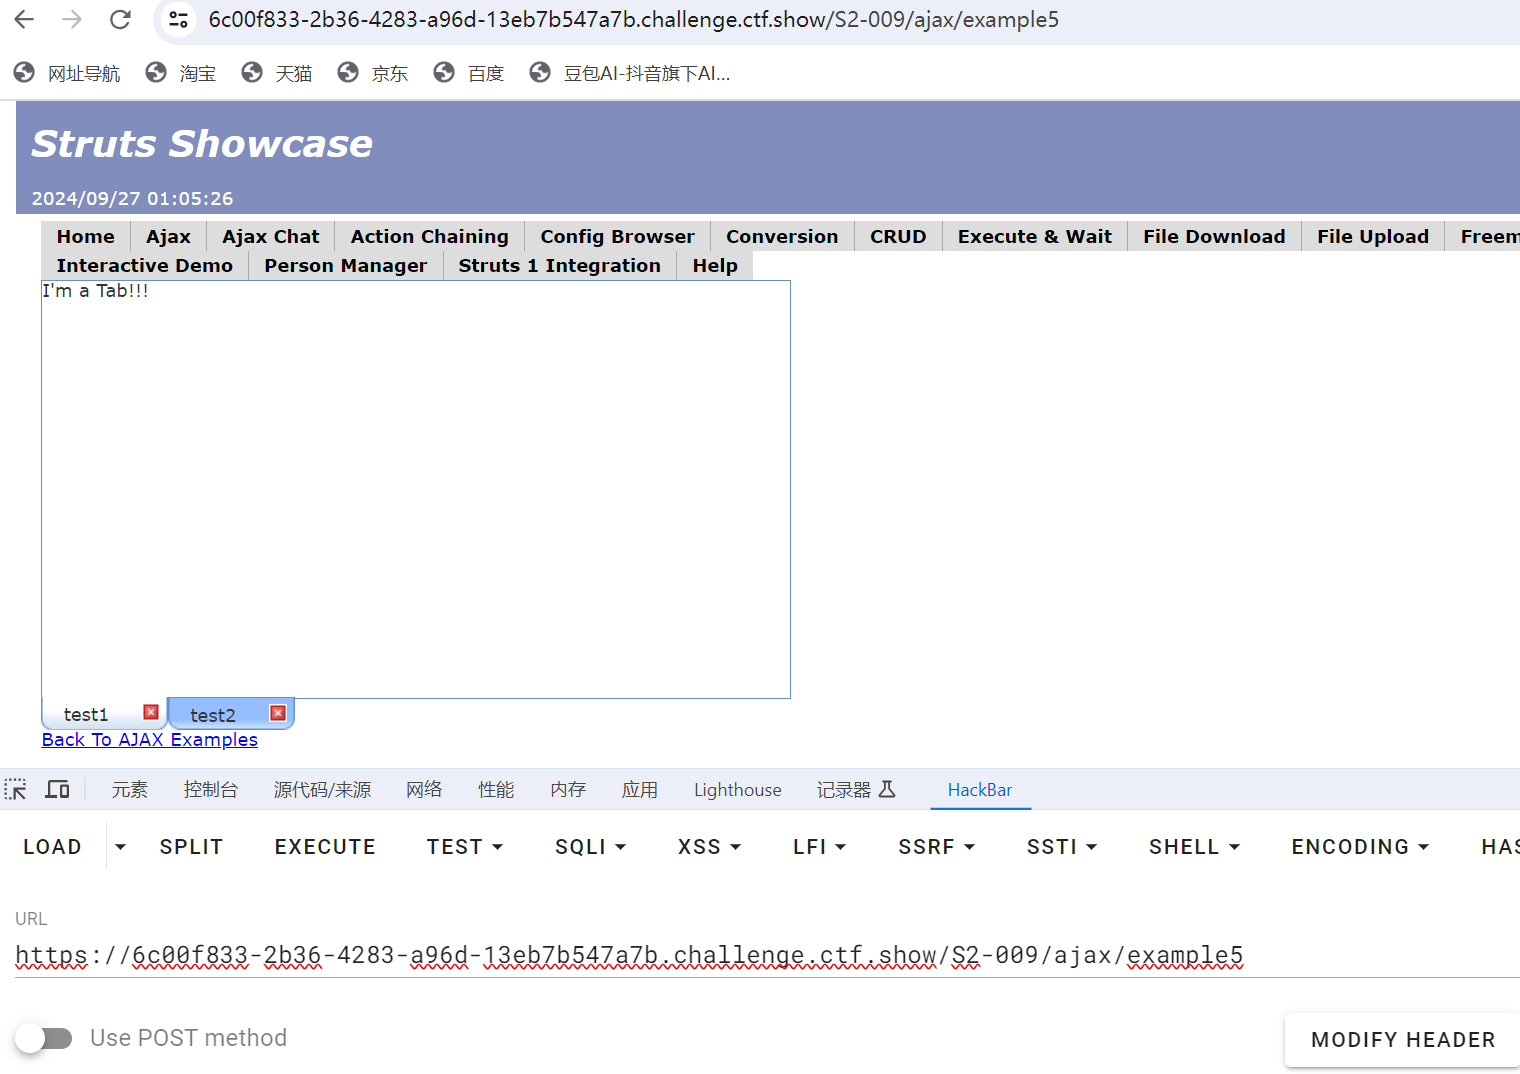This screenshot has width=1520, height=1074.
Task: Open the File Upload menu item
Action: tap(1373, 237)
